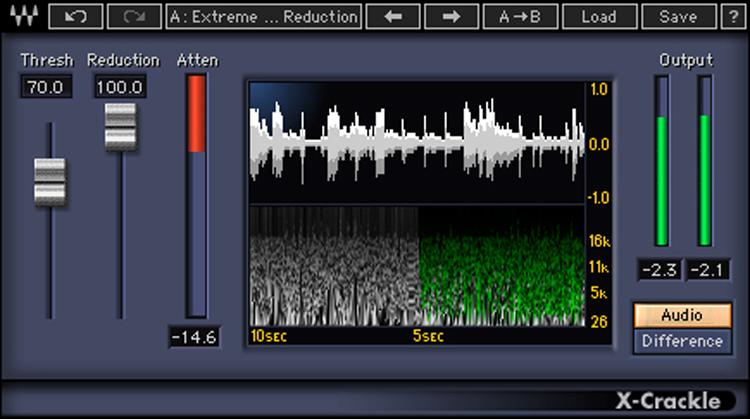Click the red Atten meter bar
The image size is (750, 419).
click(196, 113)
